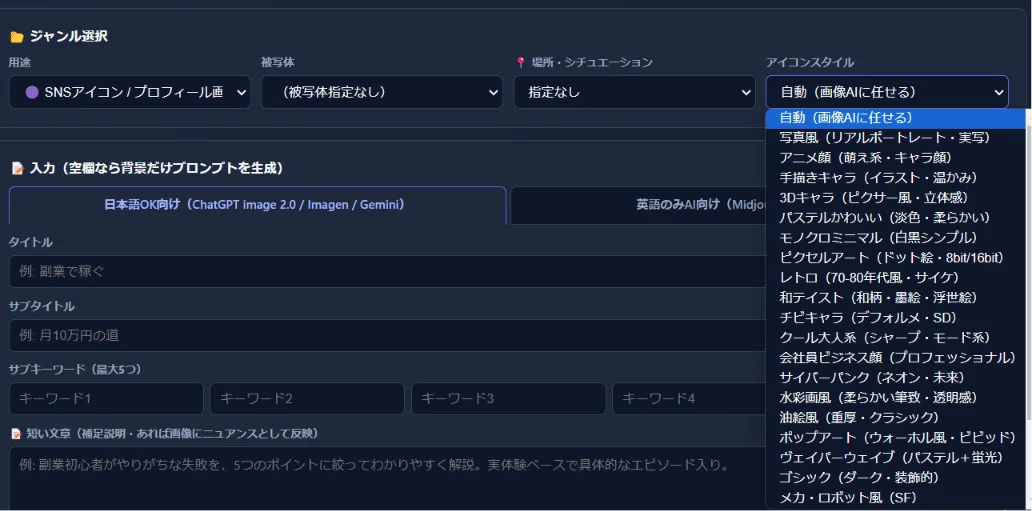Click the キーワード1 input box
Screen dimensions: 1032x511
106,398
